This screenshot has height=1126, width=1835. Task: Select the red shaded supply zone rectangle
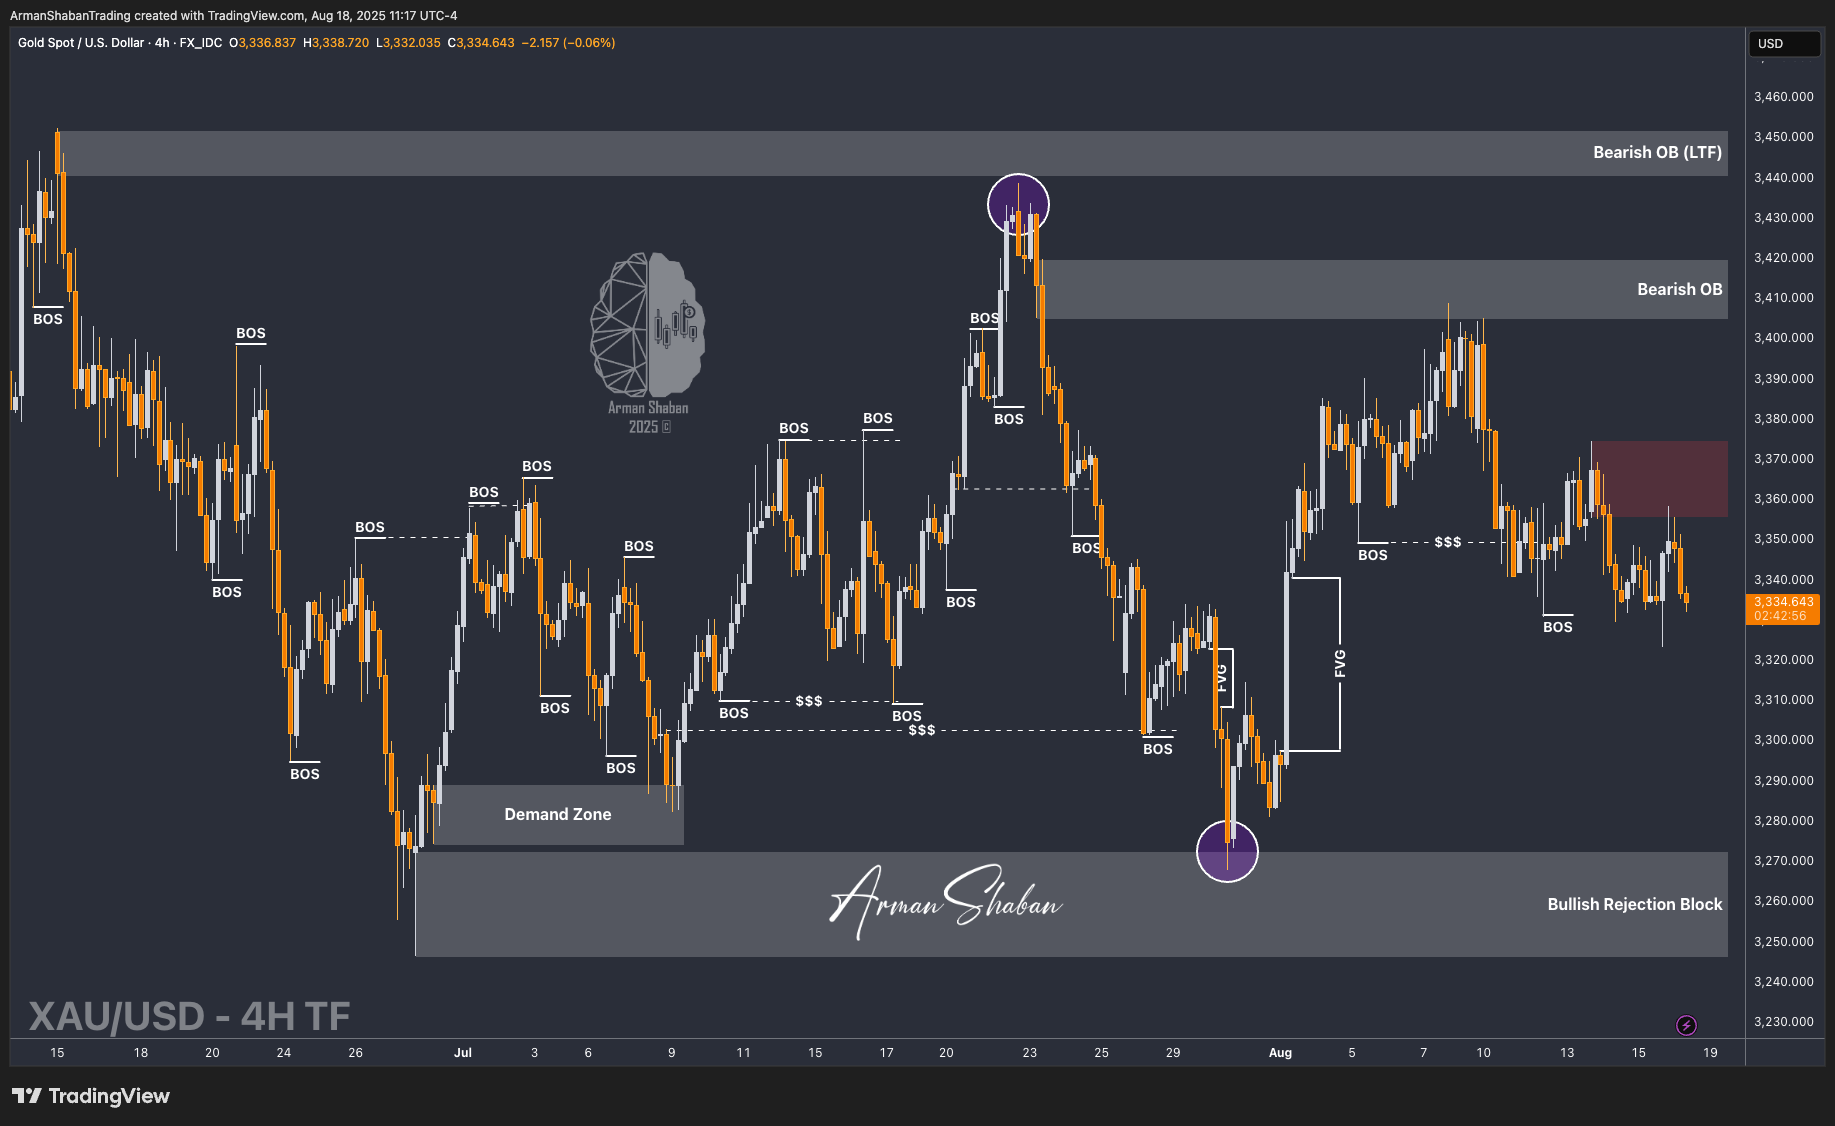coord(1659,479)
